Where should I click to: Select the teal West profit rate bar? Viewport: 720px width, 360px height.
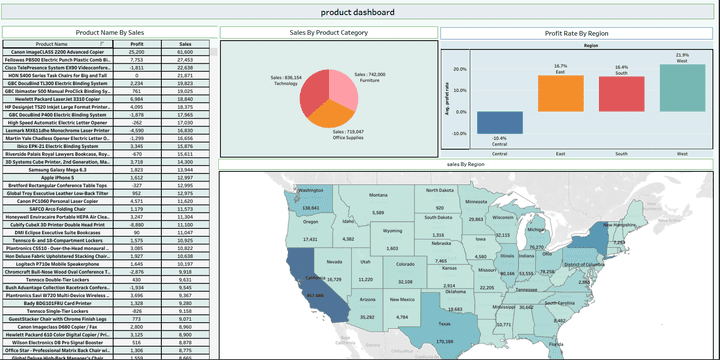click(x=682, y=88)
